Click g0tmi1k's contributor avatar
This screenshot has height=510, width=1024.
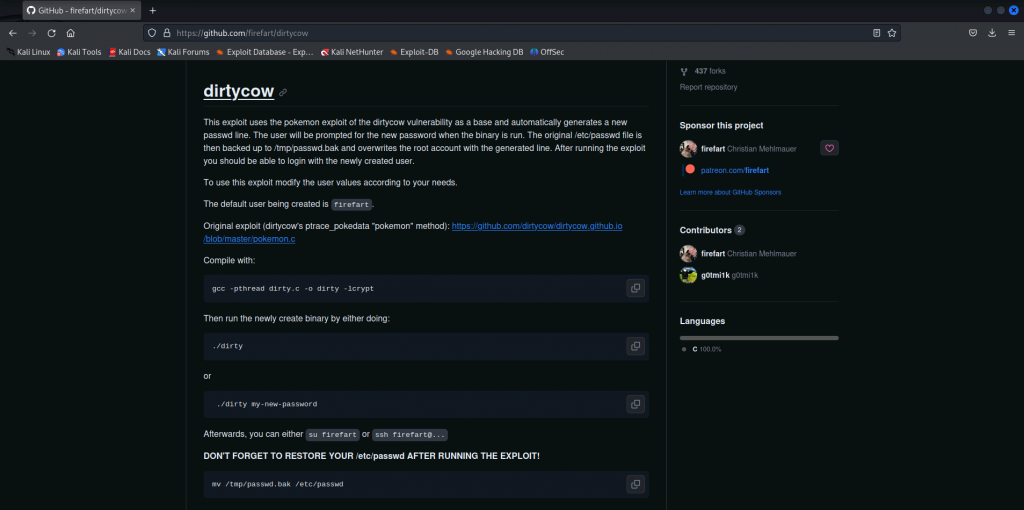688,275
